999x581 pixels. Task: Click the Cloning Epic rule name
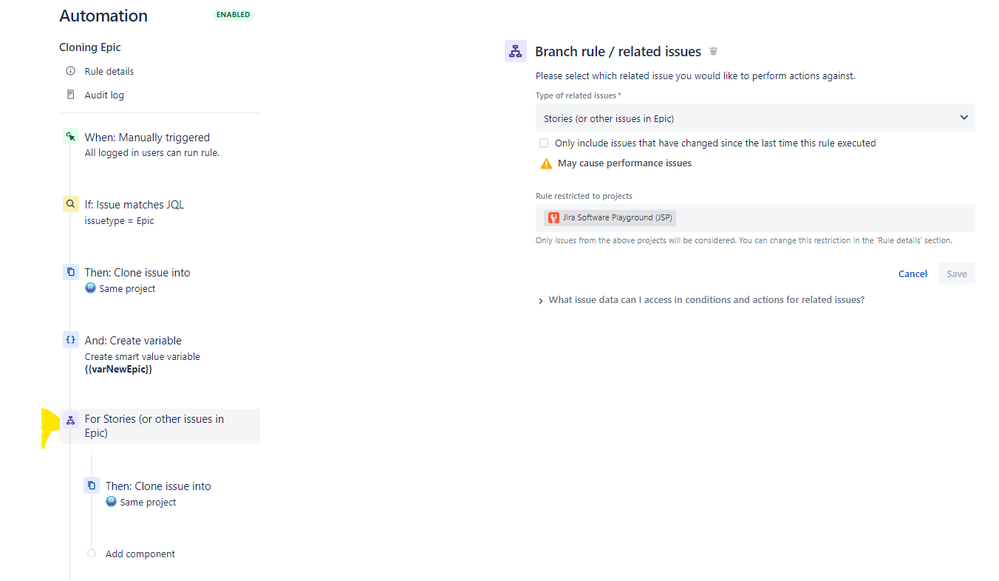(x=90, y=47)
